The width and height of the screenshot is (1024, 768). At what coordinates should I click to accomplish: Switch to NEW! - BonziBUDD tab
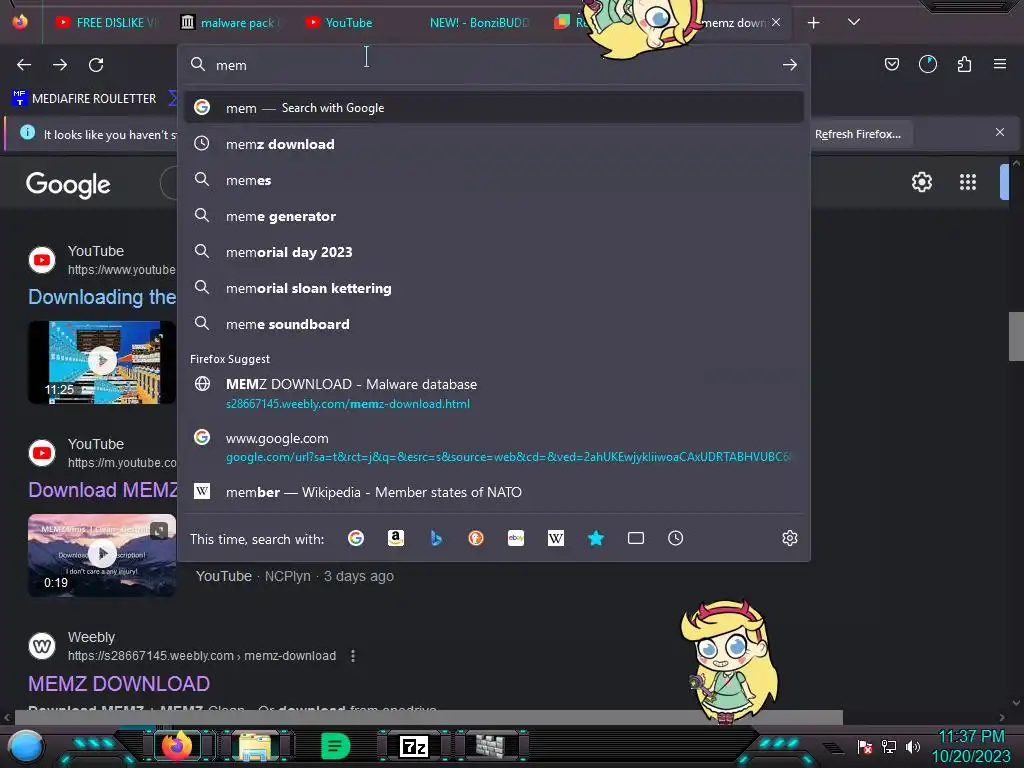click(479, 23)
